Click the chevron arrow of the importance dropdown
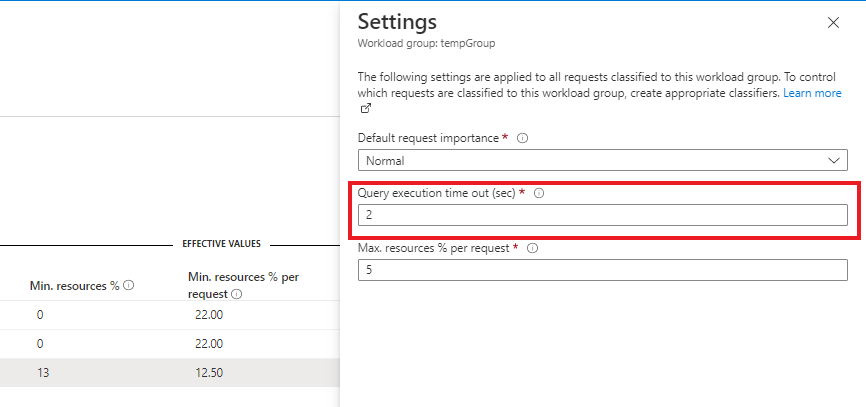This screenshot has height=407, width=866. pyautogui.click(x=834, y=160)
